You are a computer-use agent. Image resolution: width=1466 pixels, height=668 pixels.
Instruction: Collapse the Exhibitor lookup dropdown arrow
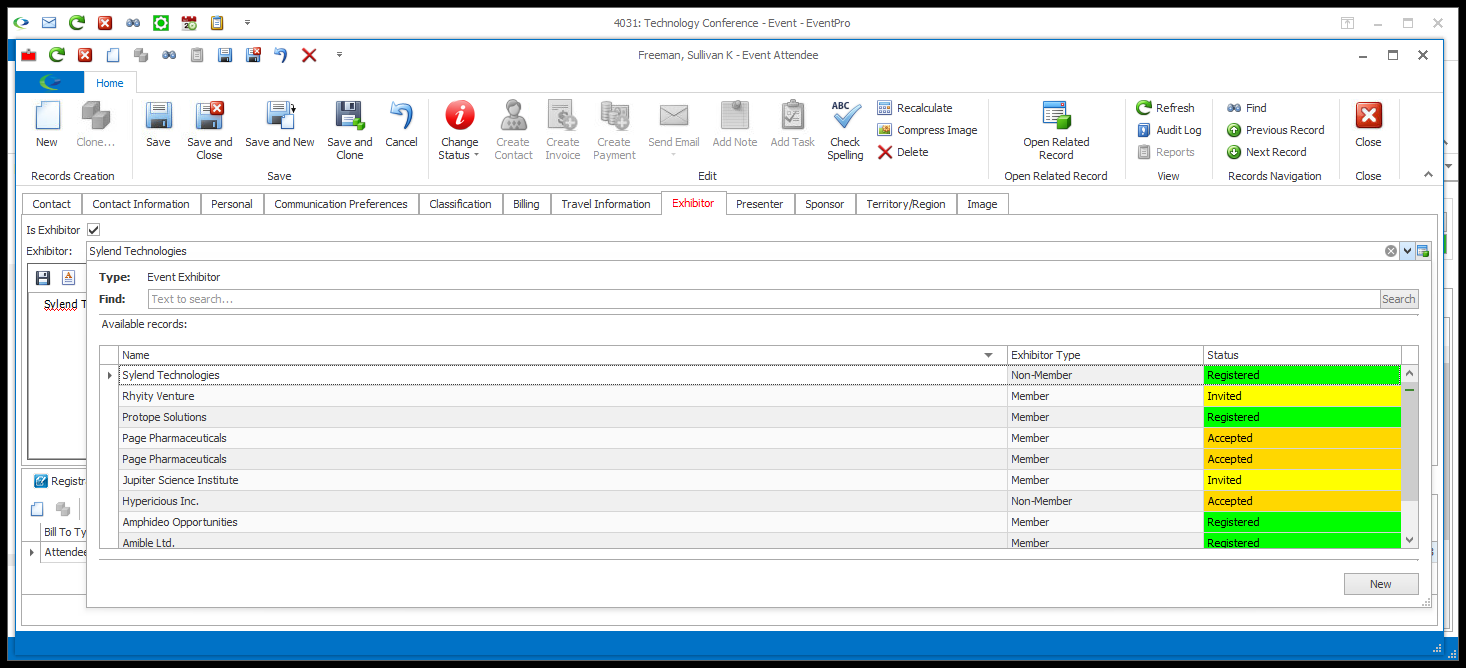click(1407, 251)
